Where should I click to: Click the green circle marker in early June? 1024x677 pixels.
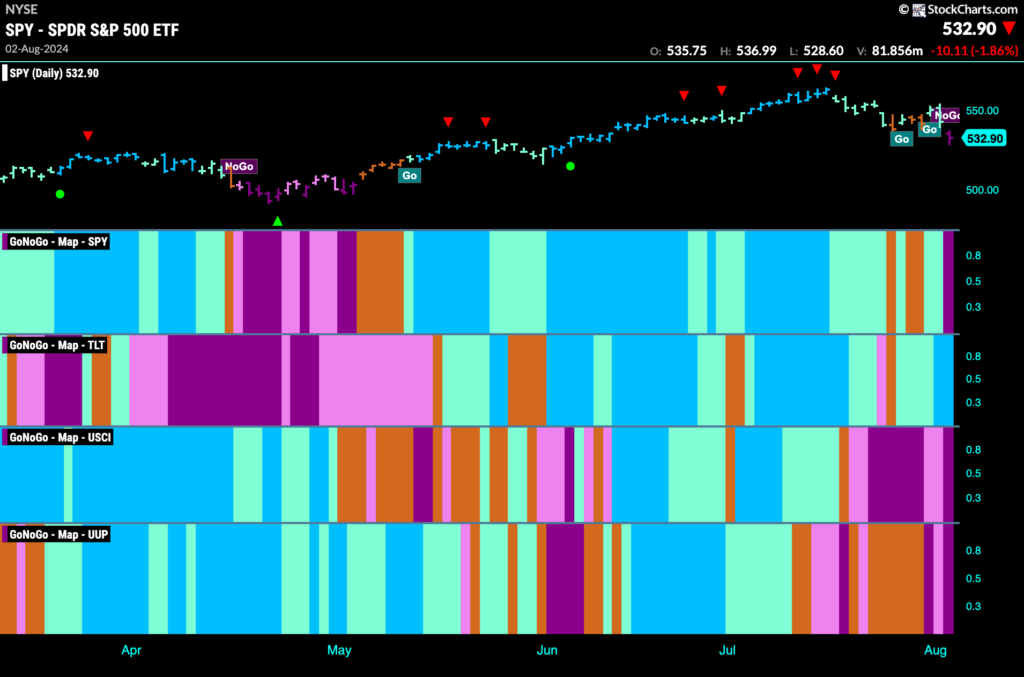[x=570, y=166]
